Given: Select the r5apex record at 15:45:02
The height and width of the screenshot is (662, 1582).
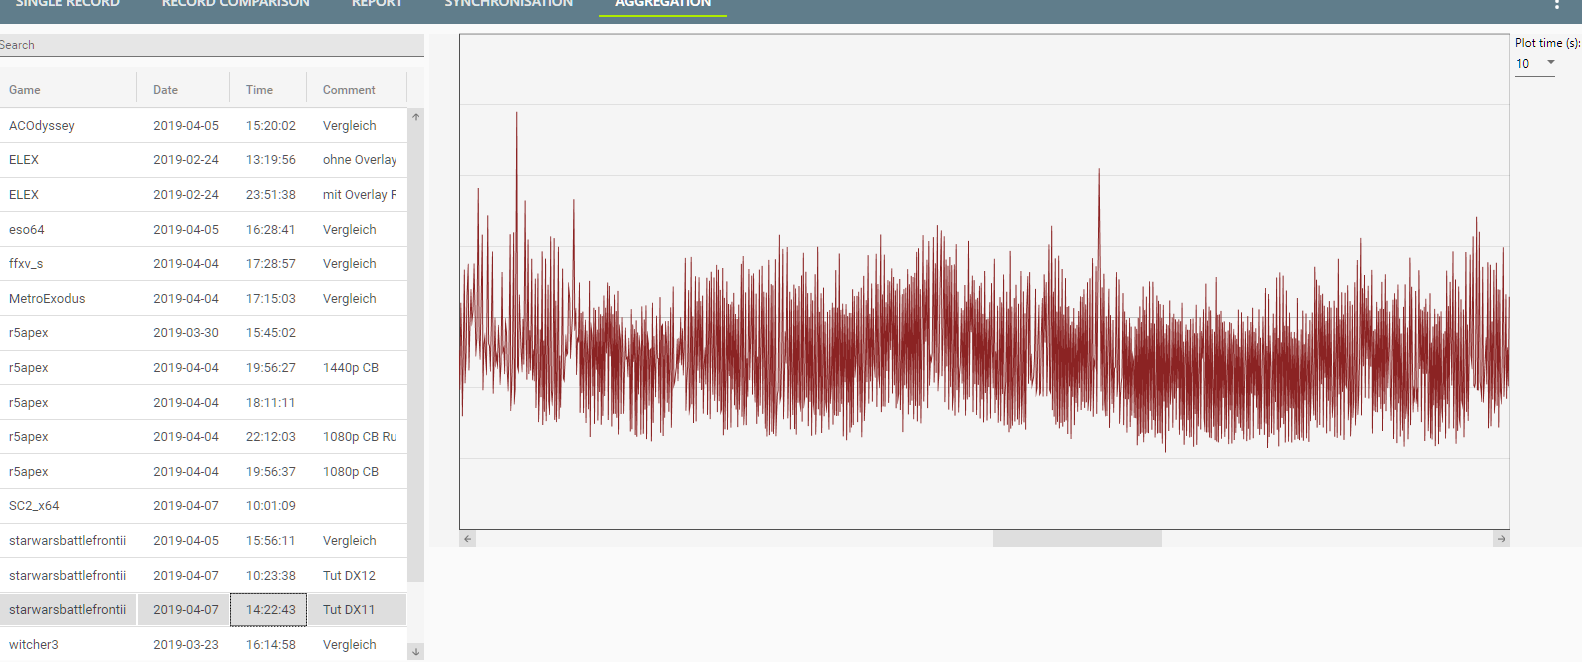Looking at the screenshot, I should click(203, 333).
